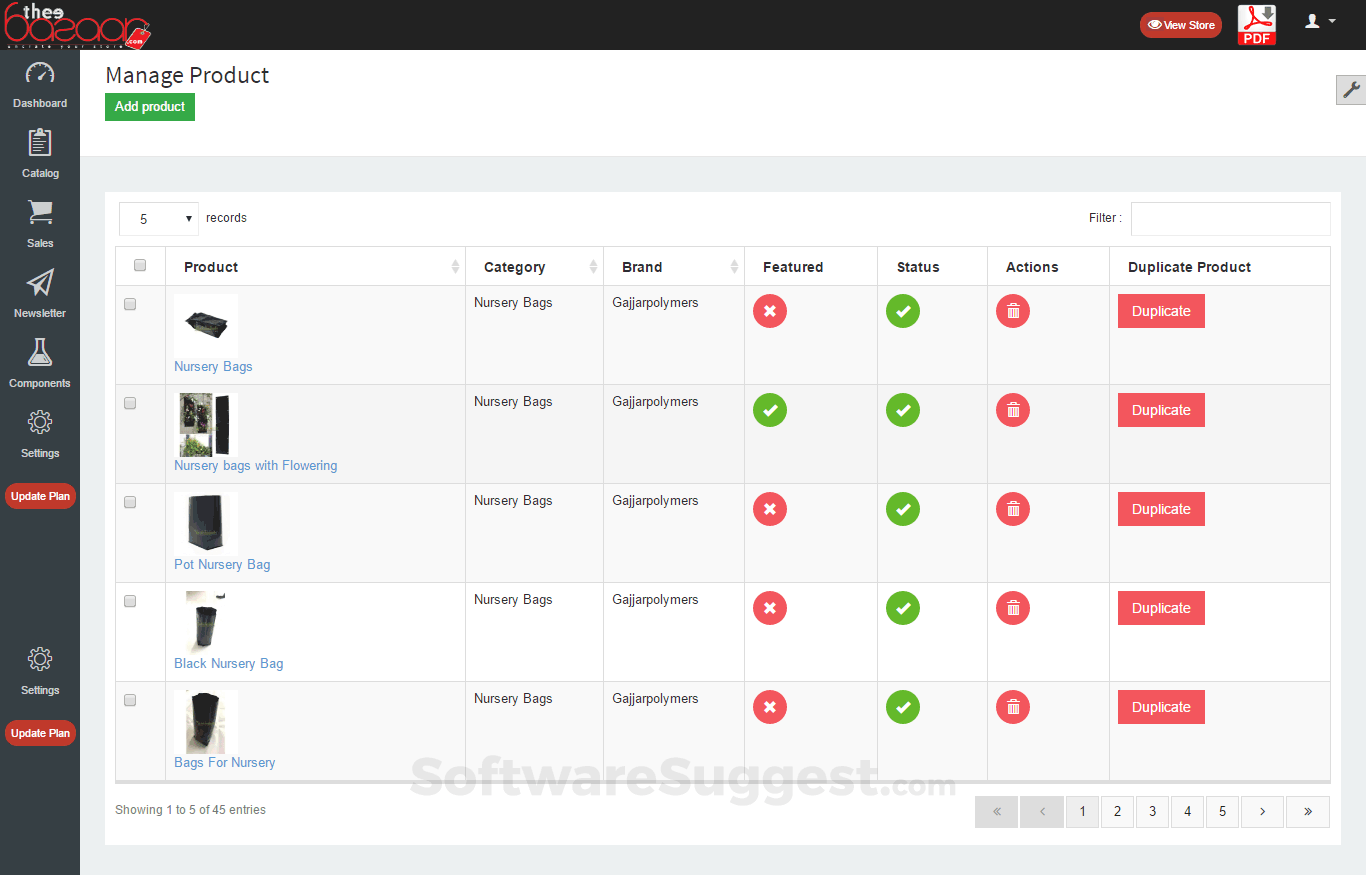Open the Dashboard gauge icon in sidebar
1366x875 pixels.
pyautogui.click(x=40, y=74)
